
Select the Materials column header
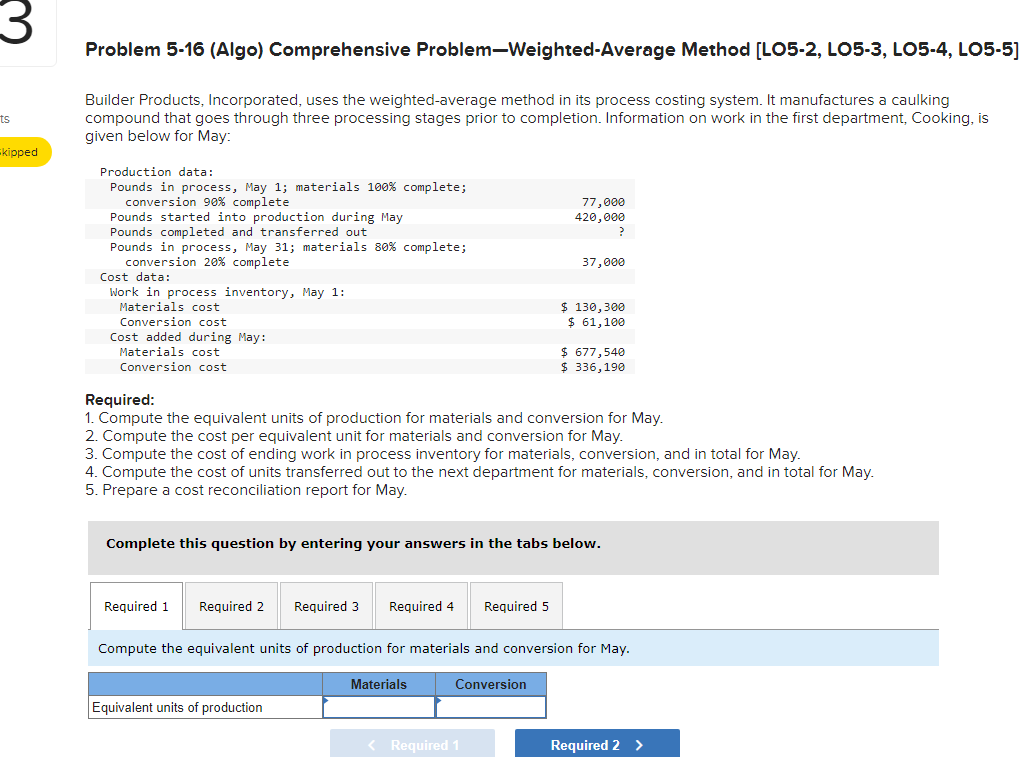379,684
